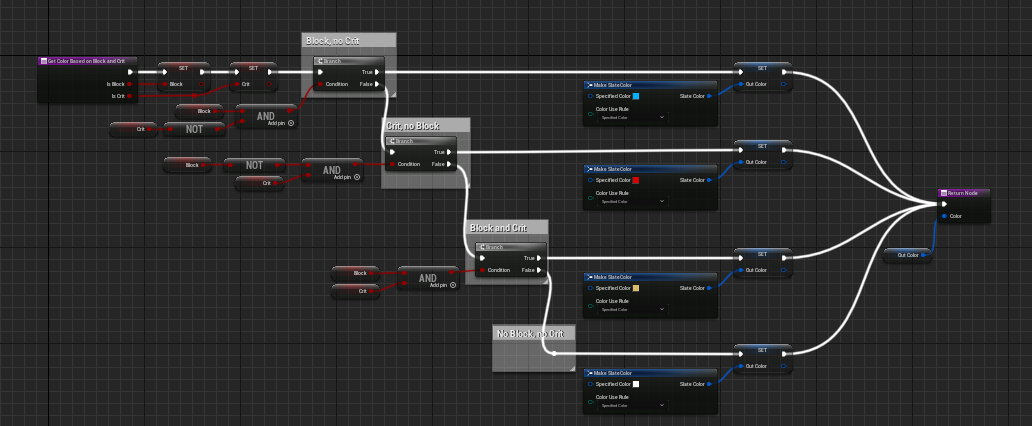Open the yellow Specified Color swatch

point(636,288)
